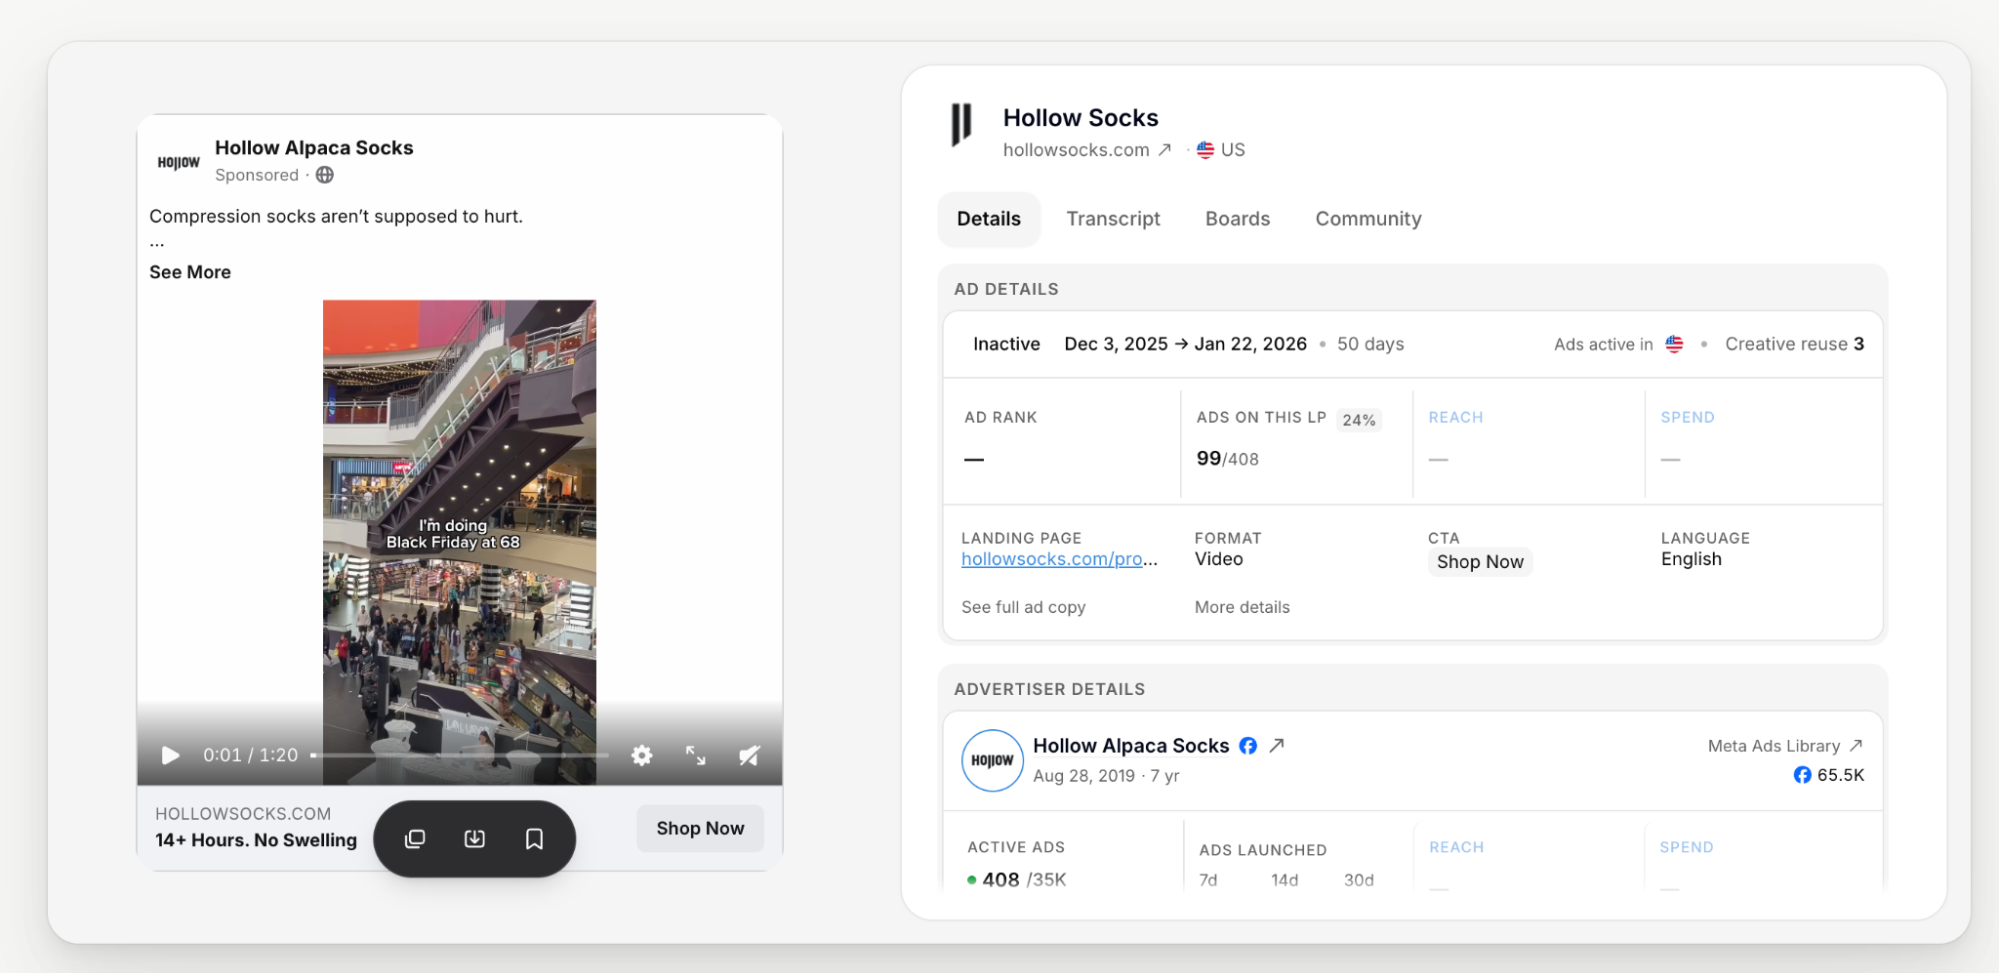Click the Hollow Socks brand logo
1999x974 pixels.
click(x=961, y=125)
